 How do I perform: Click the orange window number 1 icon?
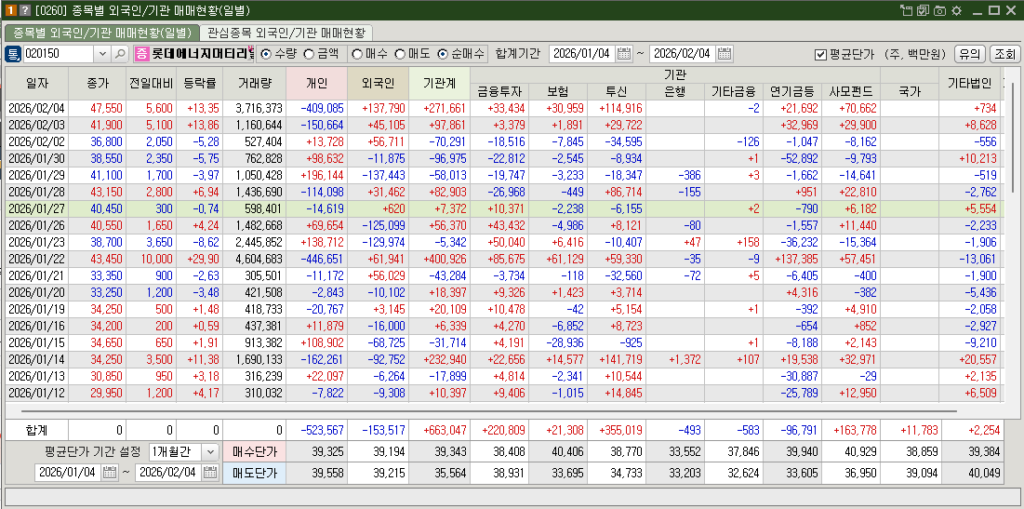point(10,10)
